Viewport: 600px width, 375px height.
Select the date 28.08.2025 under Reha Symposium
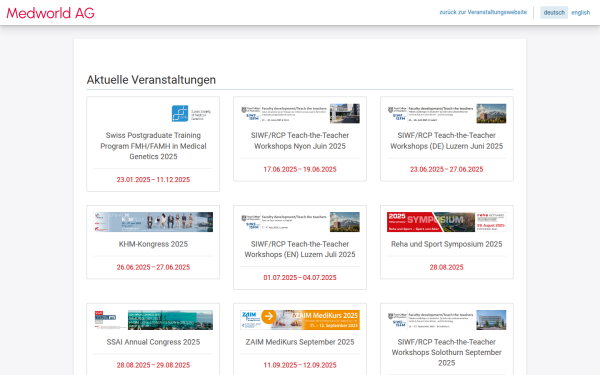(x=447, y=267)
